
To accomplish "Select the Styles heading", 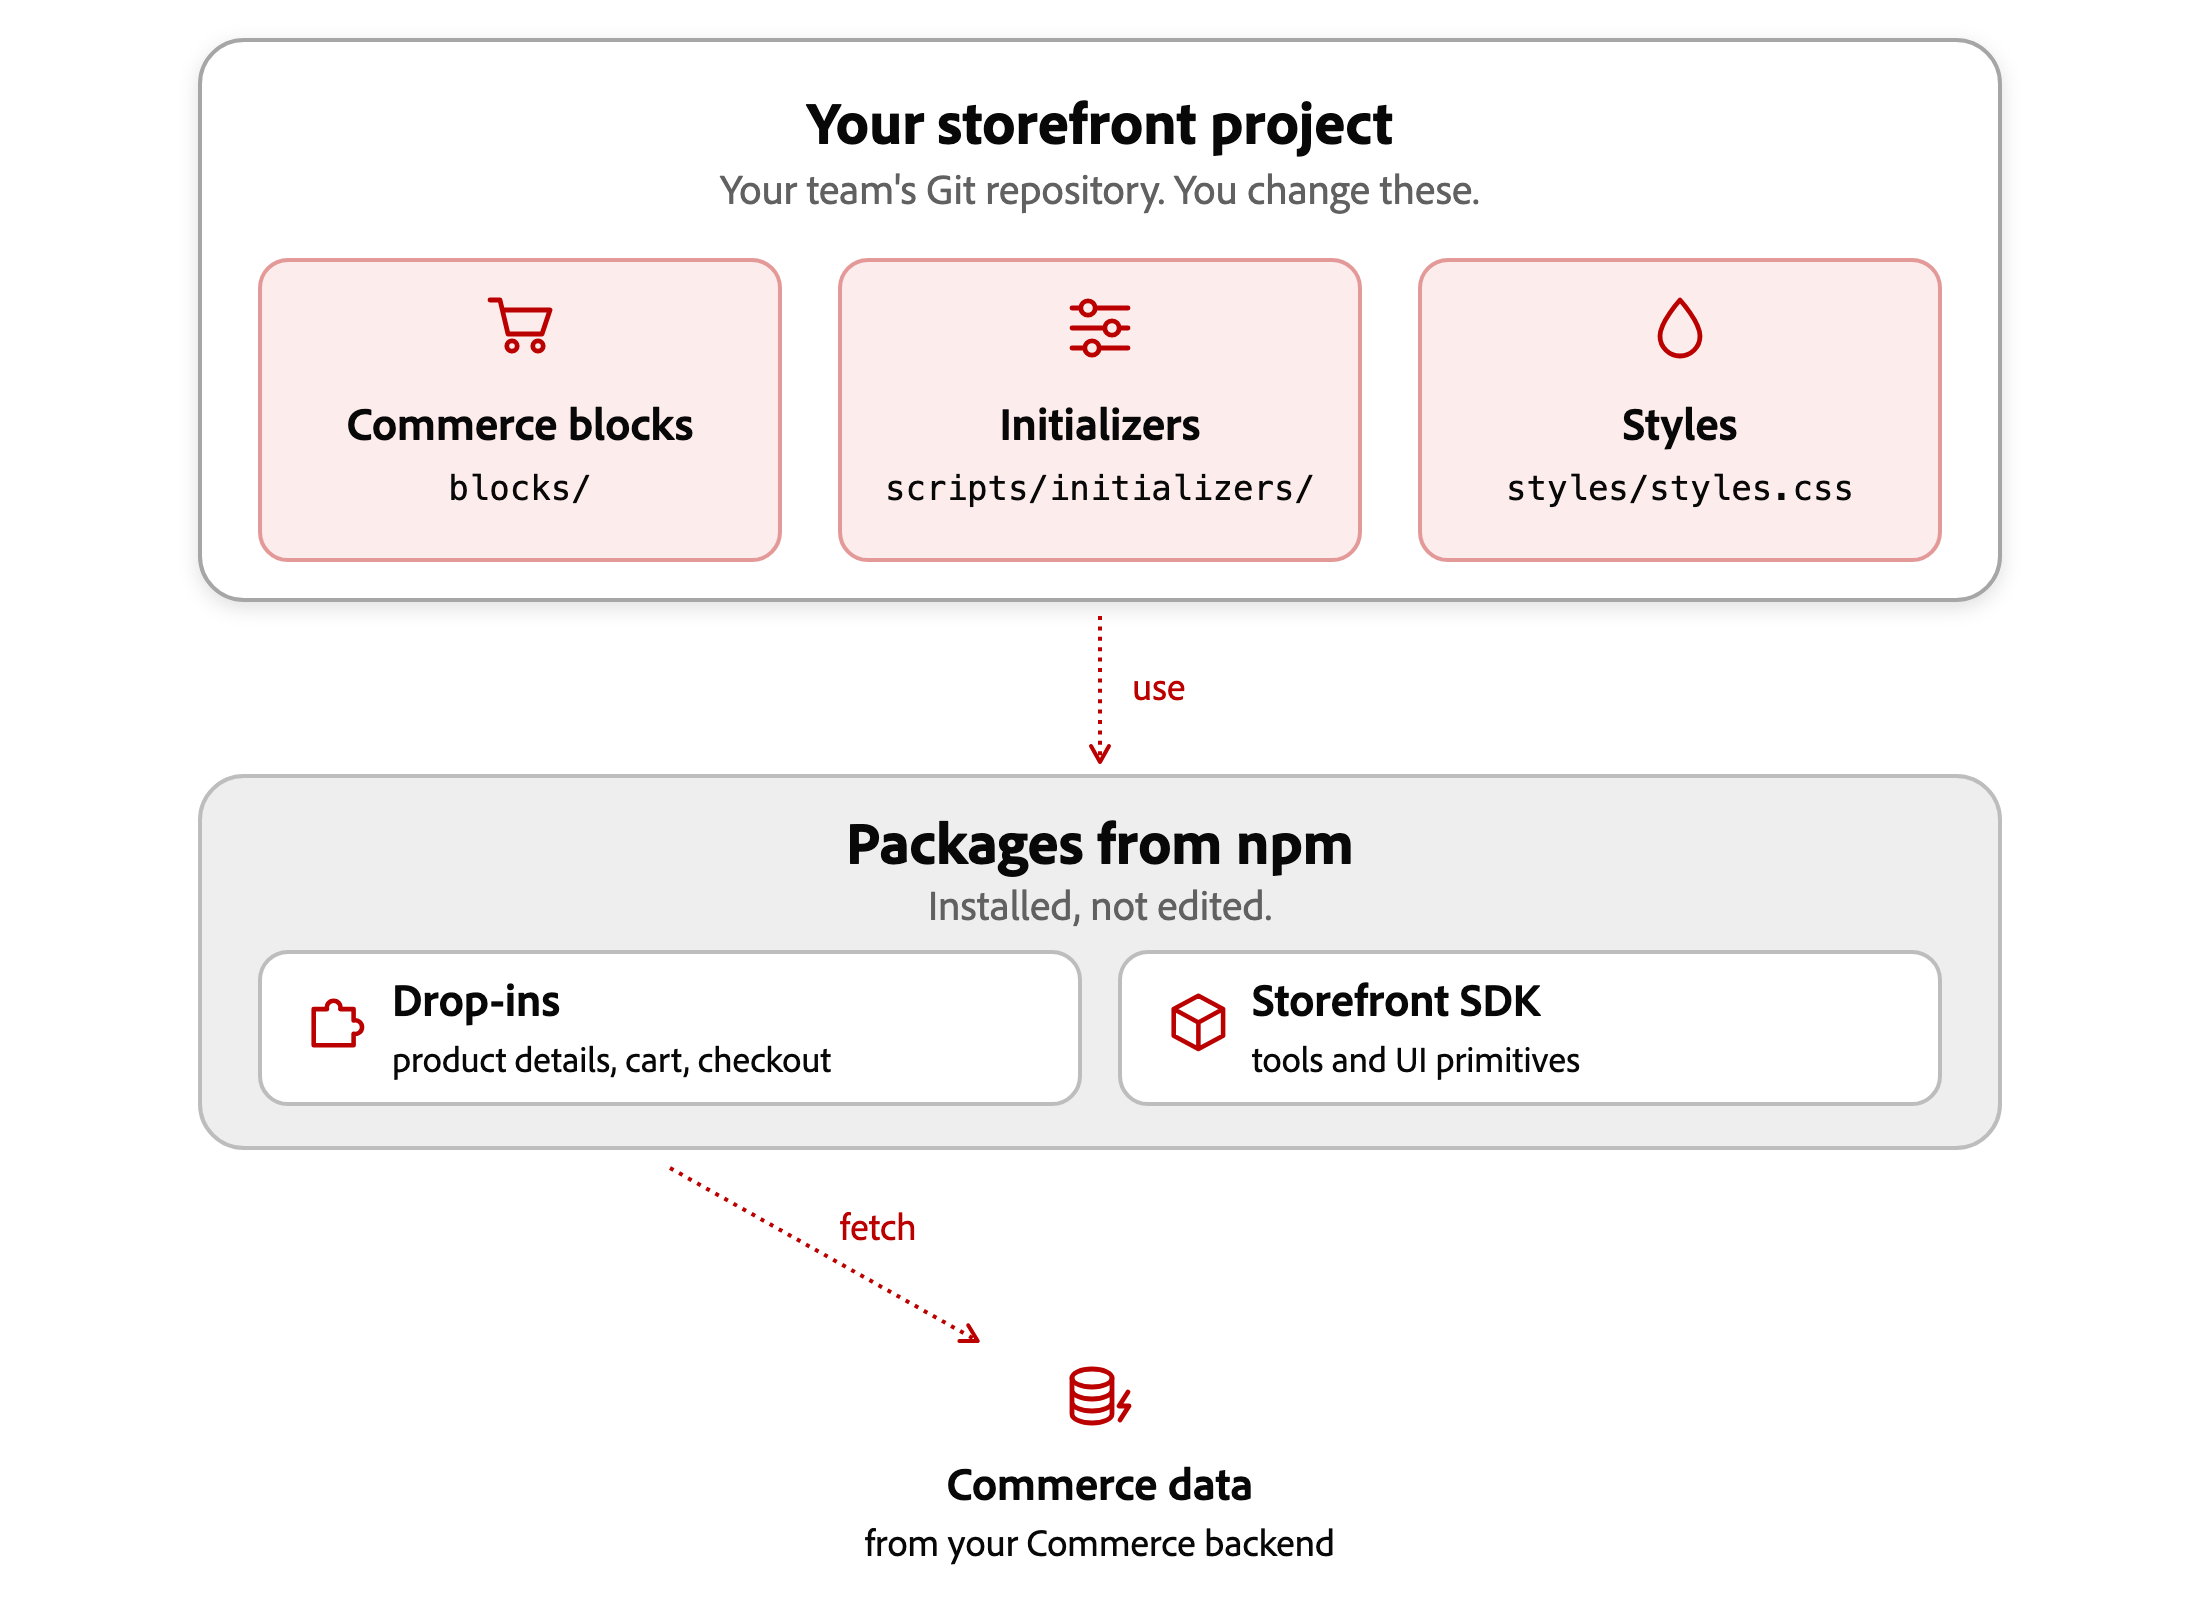I will click(x=1680, y=427).
